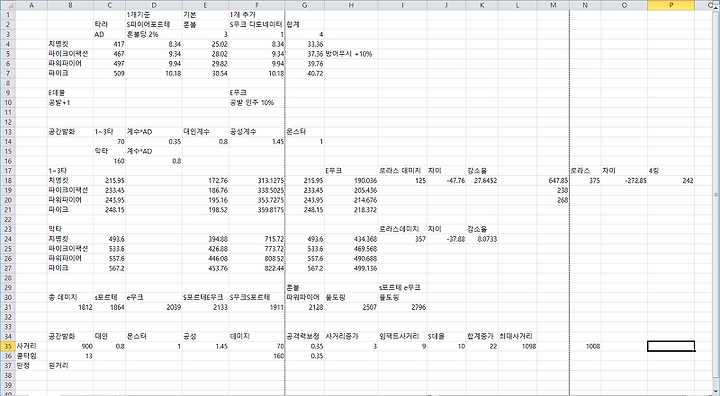Select the cell with value -47.76
The height and width of the screenshot is (396, 720).
pyautogui.click(x=446, y=181)
